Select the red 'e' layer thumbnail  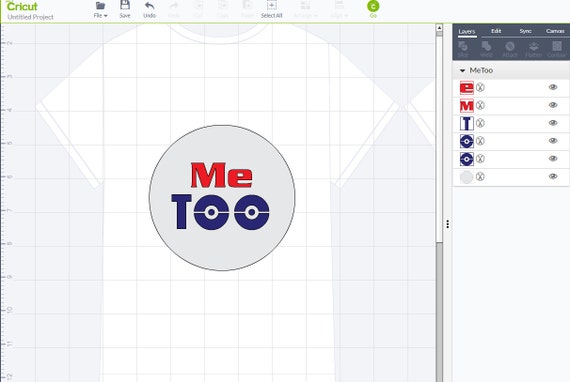pyautogui.click(x=467, y=88)
